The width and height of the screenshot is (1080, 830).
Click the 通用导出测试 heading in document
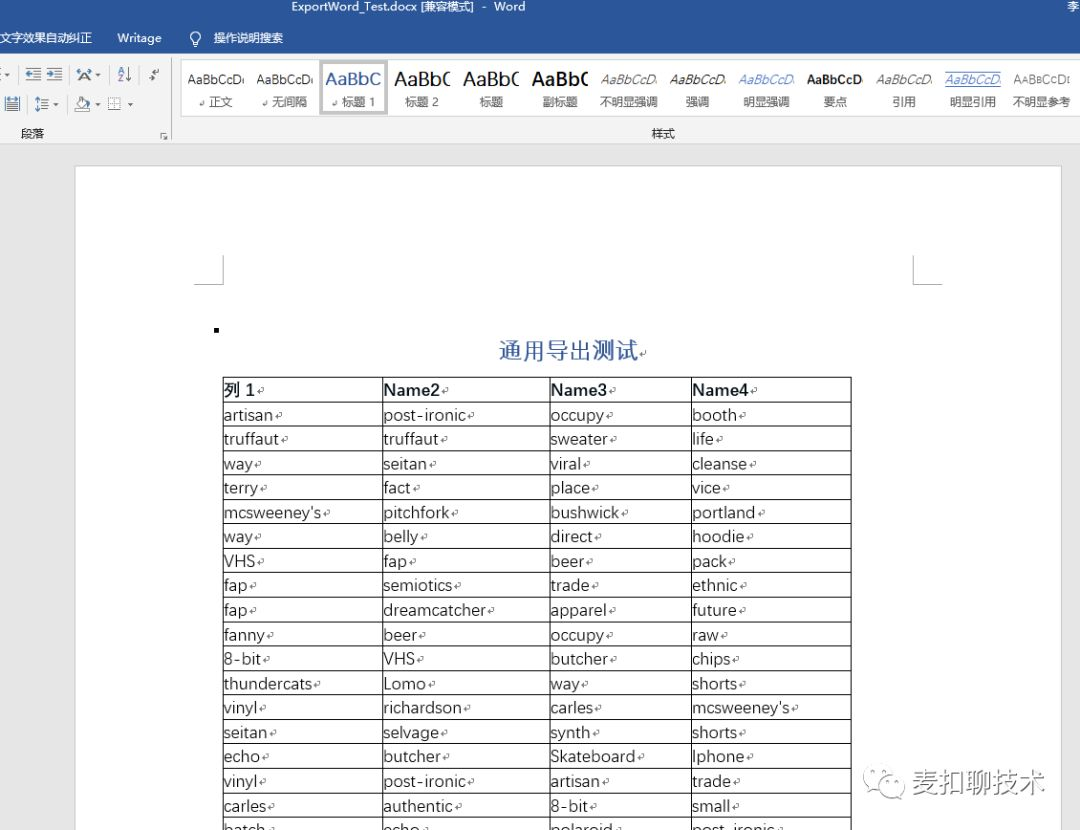(569, 351)
